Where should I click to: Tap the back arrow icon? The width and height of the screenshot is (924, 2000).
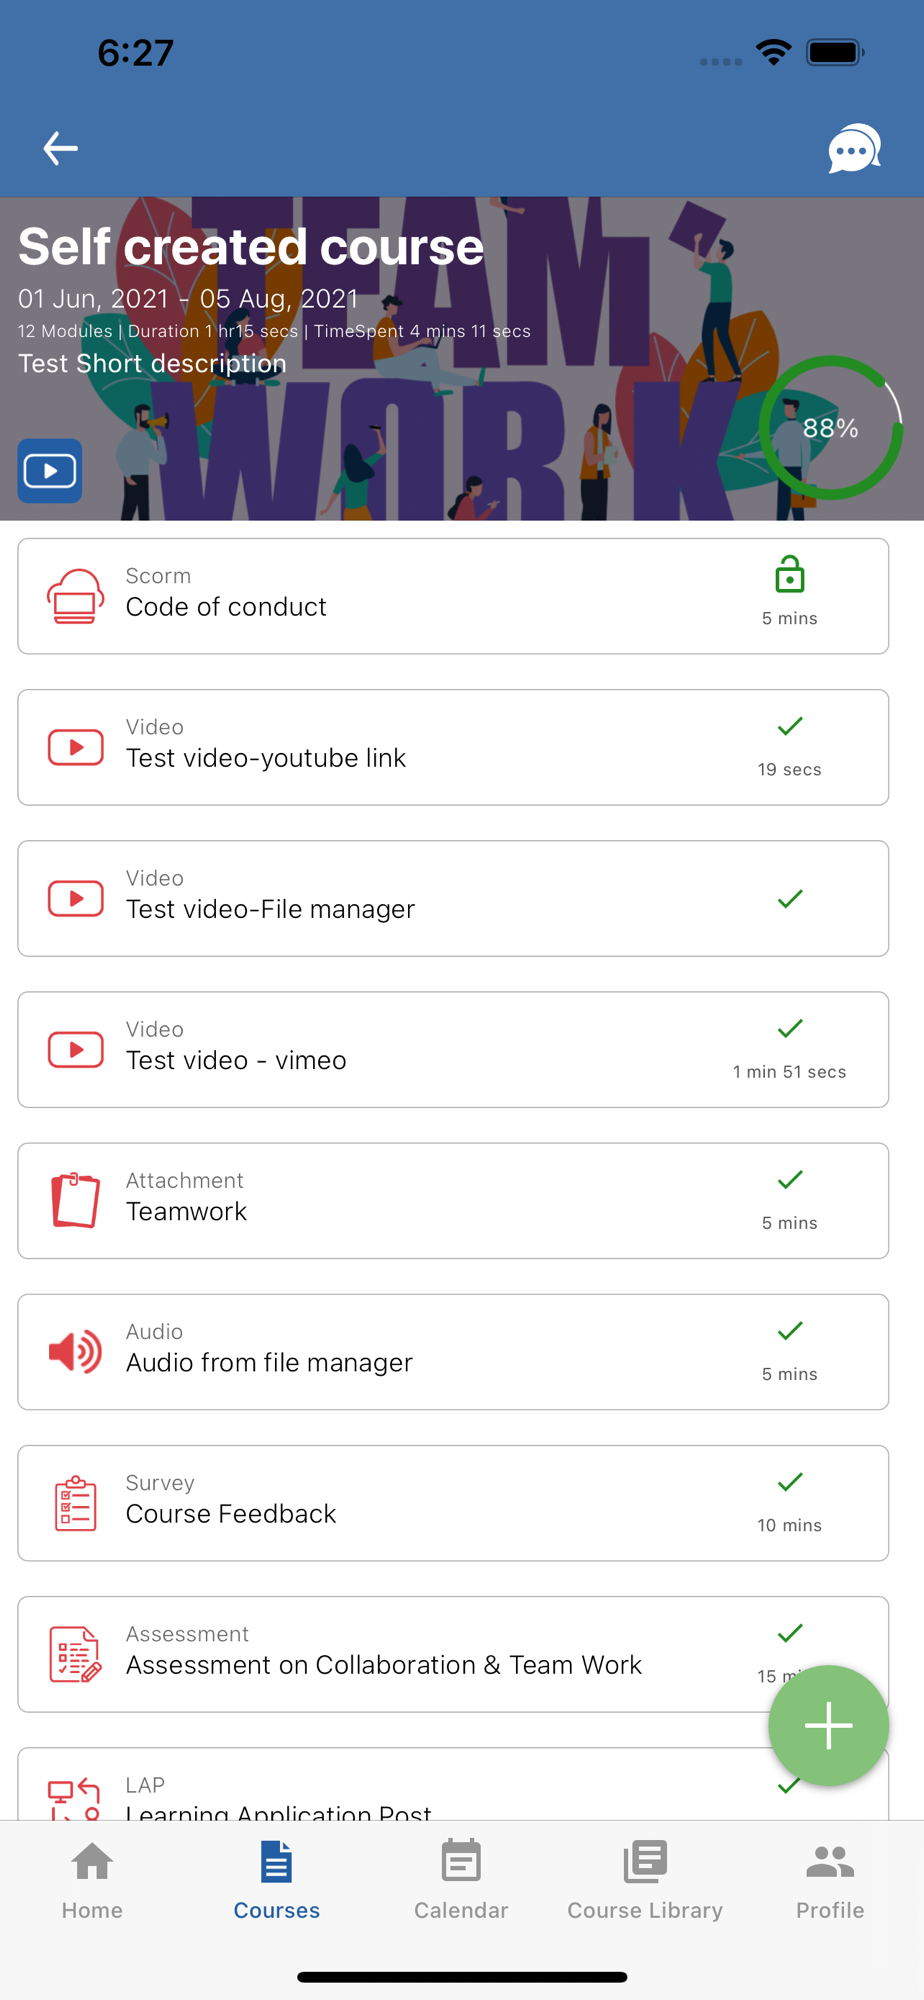(x=60, y=149)
